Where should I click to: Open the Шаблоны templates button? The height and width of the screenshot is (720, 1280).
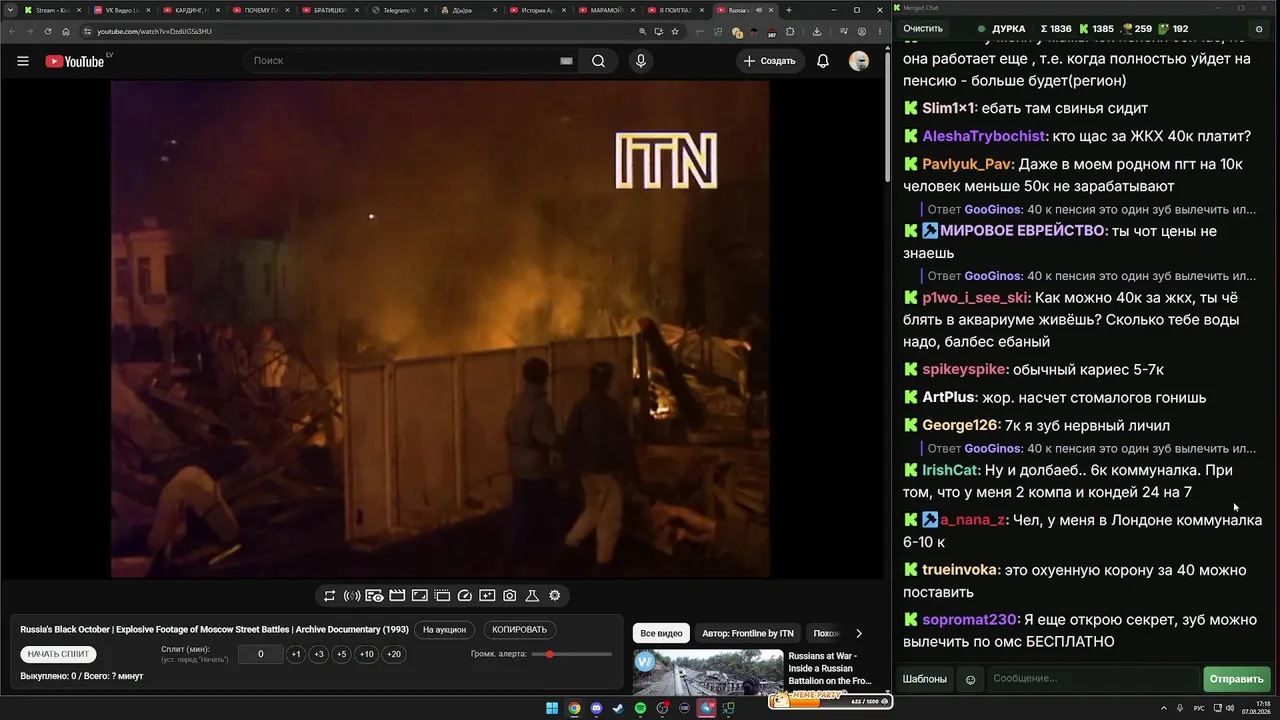tap(925, 679)
